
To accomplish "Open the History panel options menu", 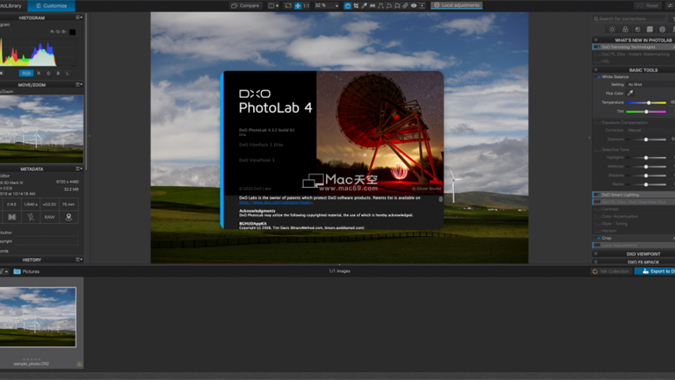I will click(79, 260).
